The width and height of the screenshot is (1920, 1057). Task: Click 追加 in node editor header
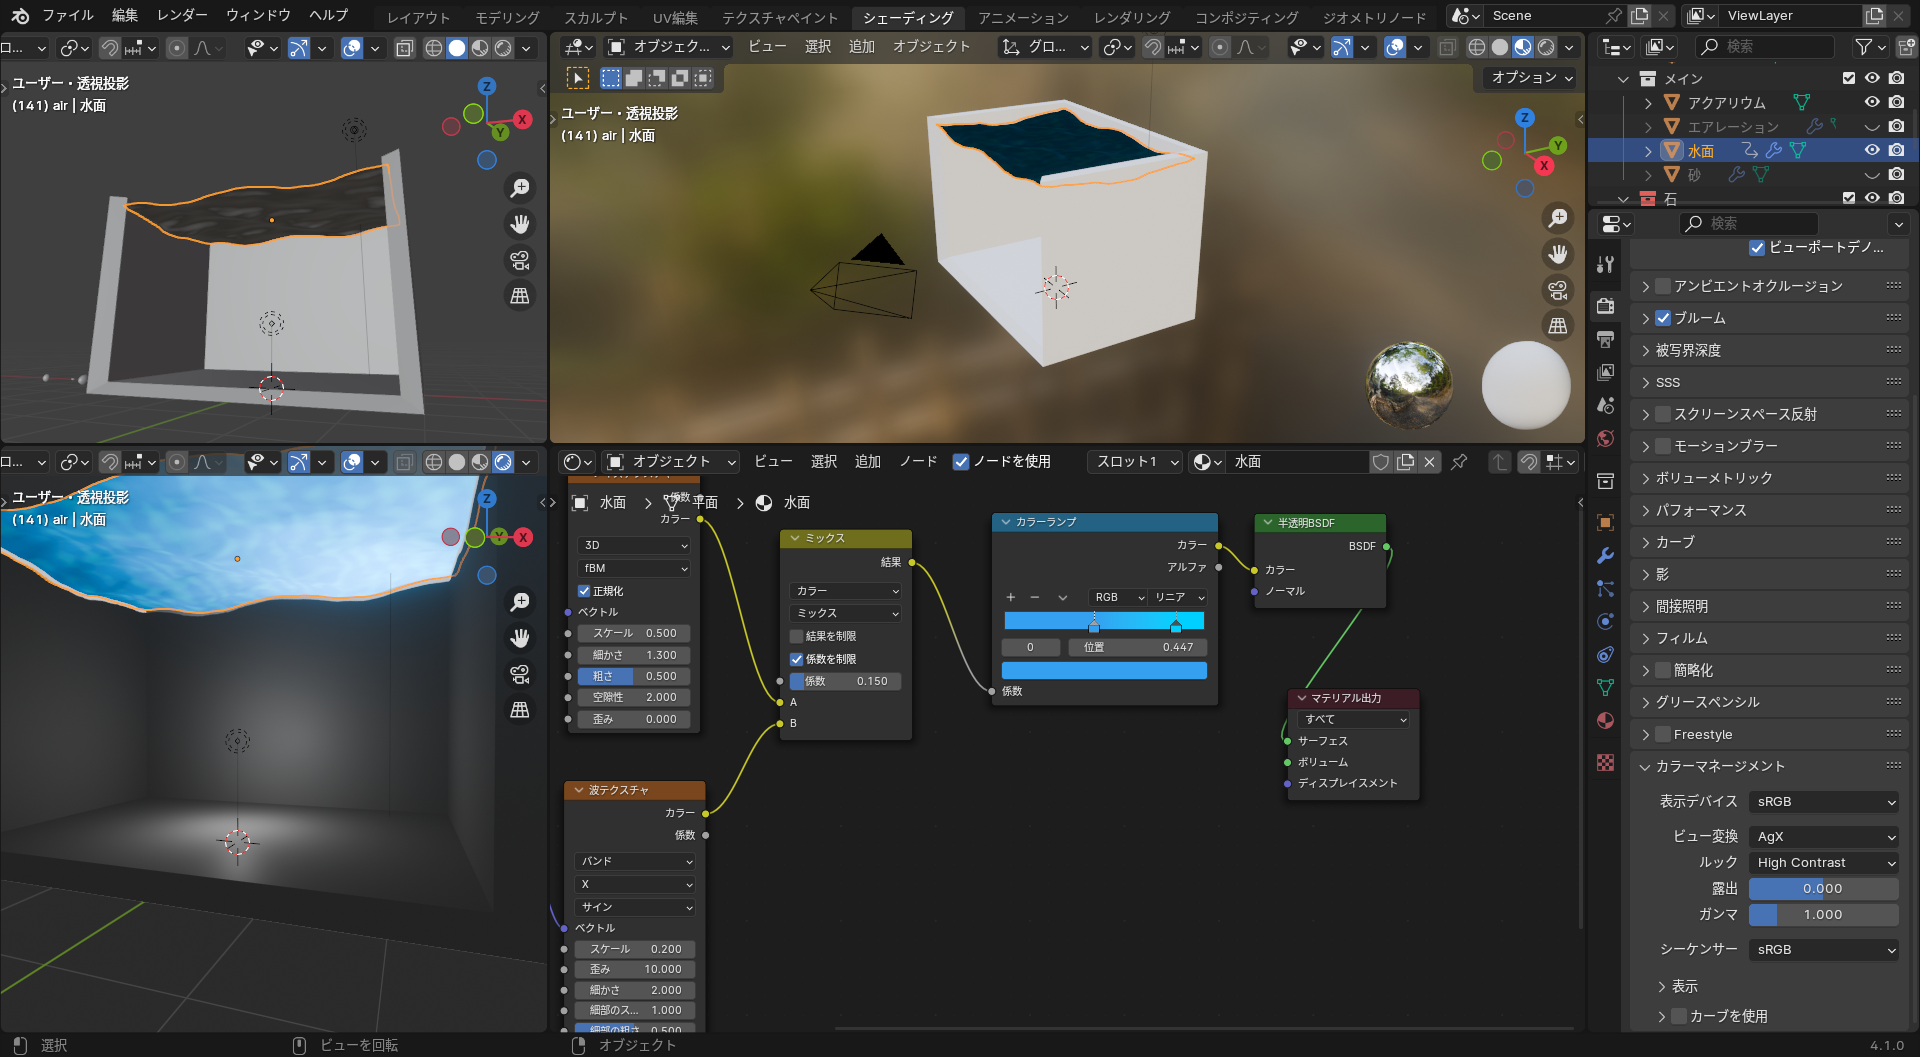pos(867,461)
